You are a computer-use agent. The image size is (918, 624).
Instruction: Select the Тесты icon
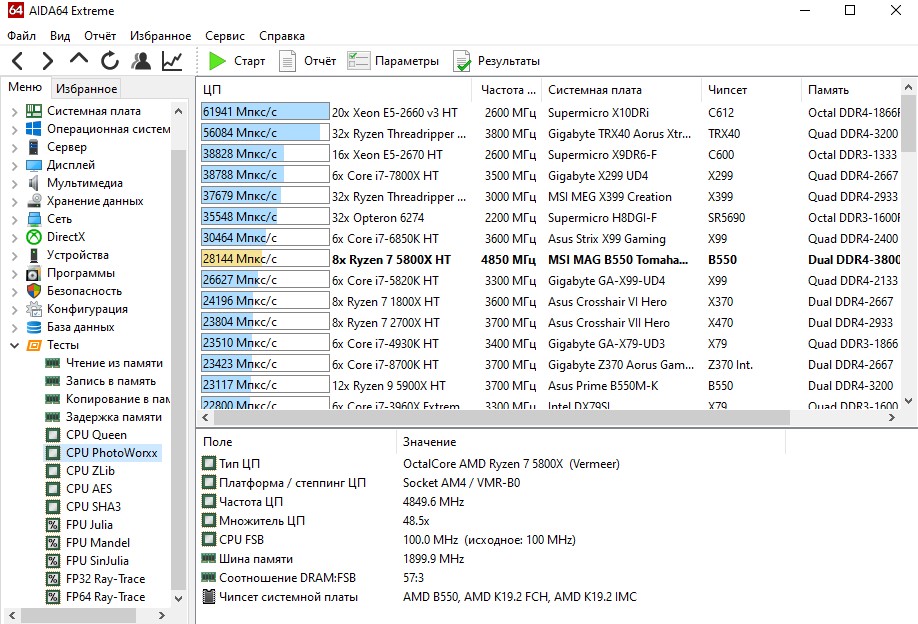(34, 345)
